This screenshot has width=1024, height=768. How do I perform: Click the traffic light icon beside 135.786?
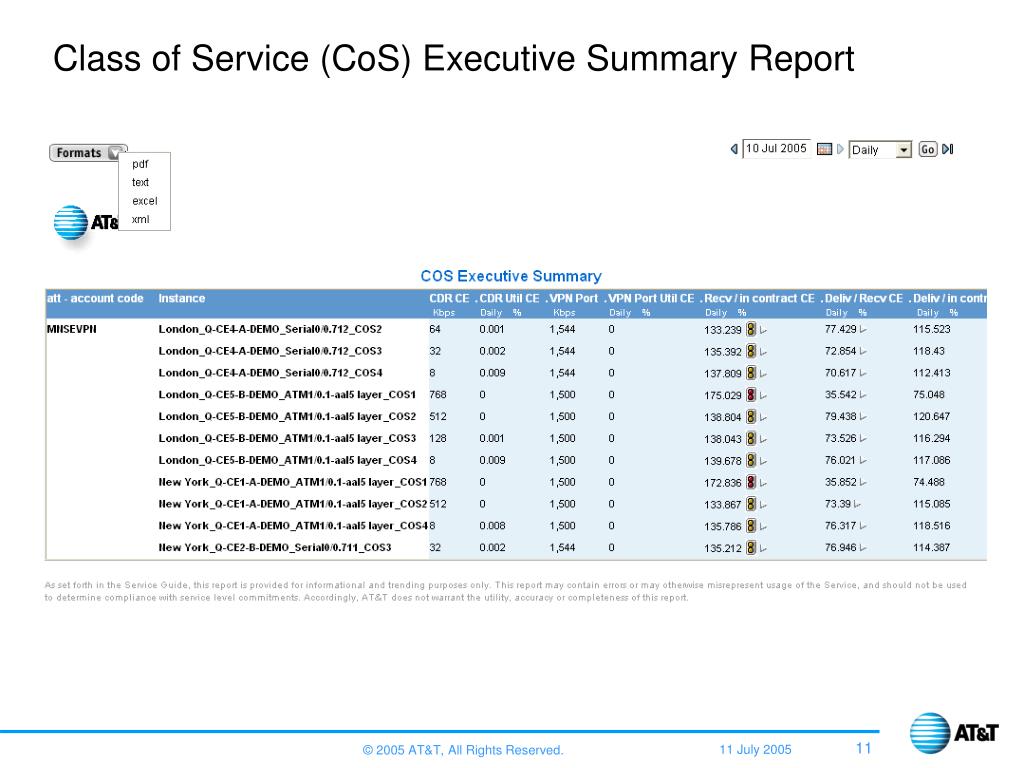pos(751,526)
